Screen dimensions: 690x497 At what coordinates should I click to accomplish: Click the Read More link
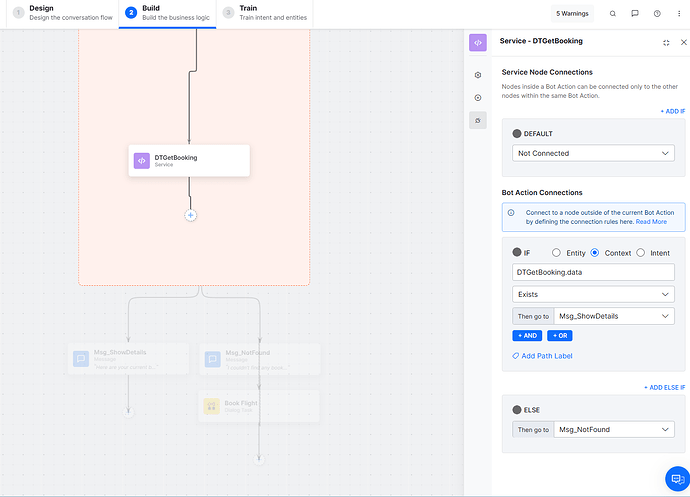pyautogui.click(x=652, y=221)
